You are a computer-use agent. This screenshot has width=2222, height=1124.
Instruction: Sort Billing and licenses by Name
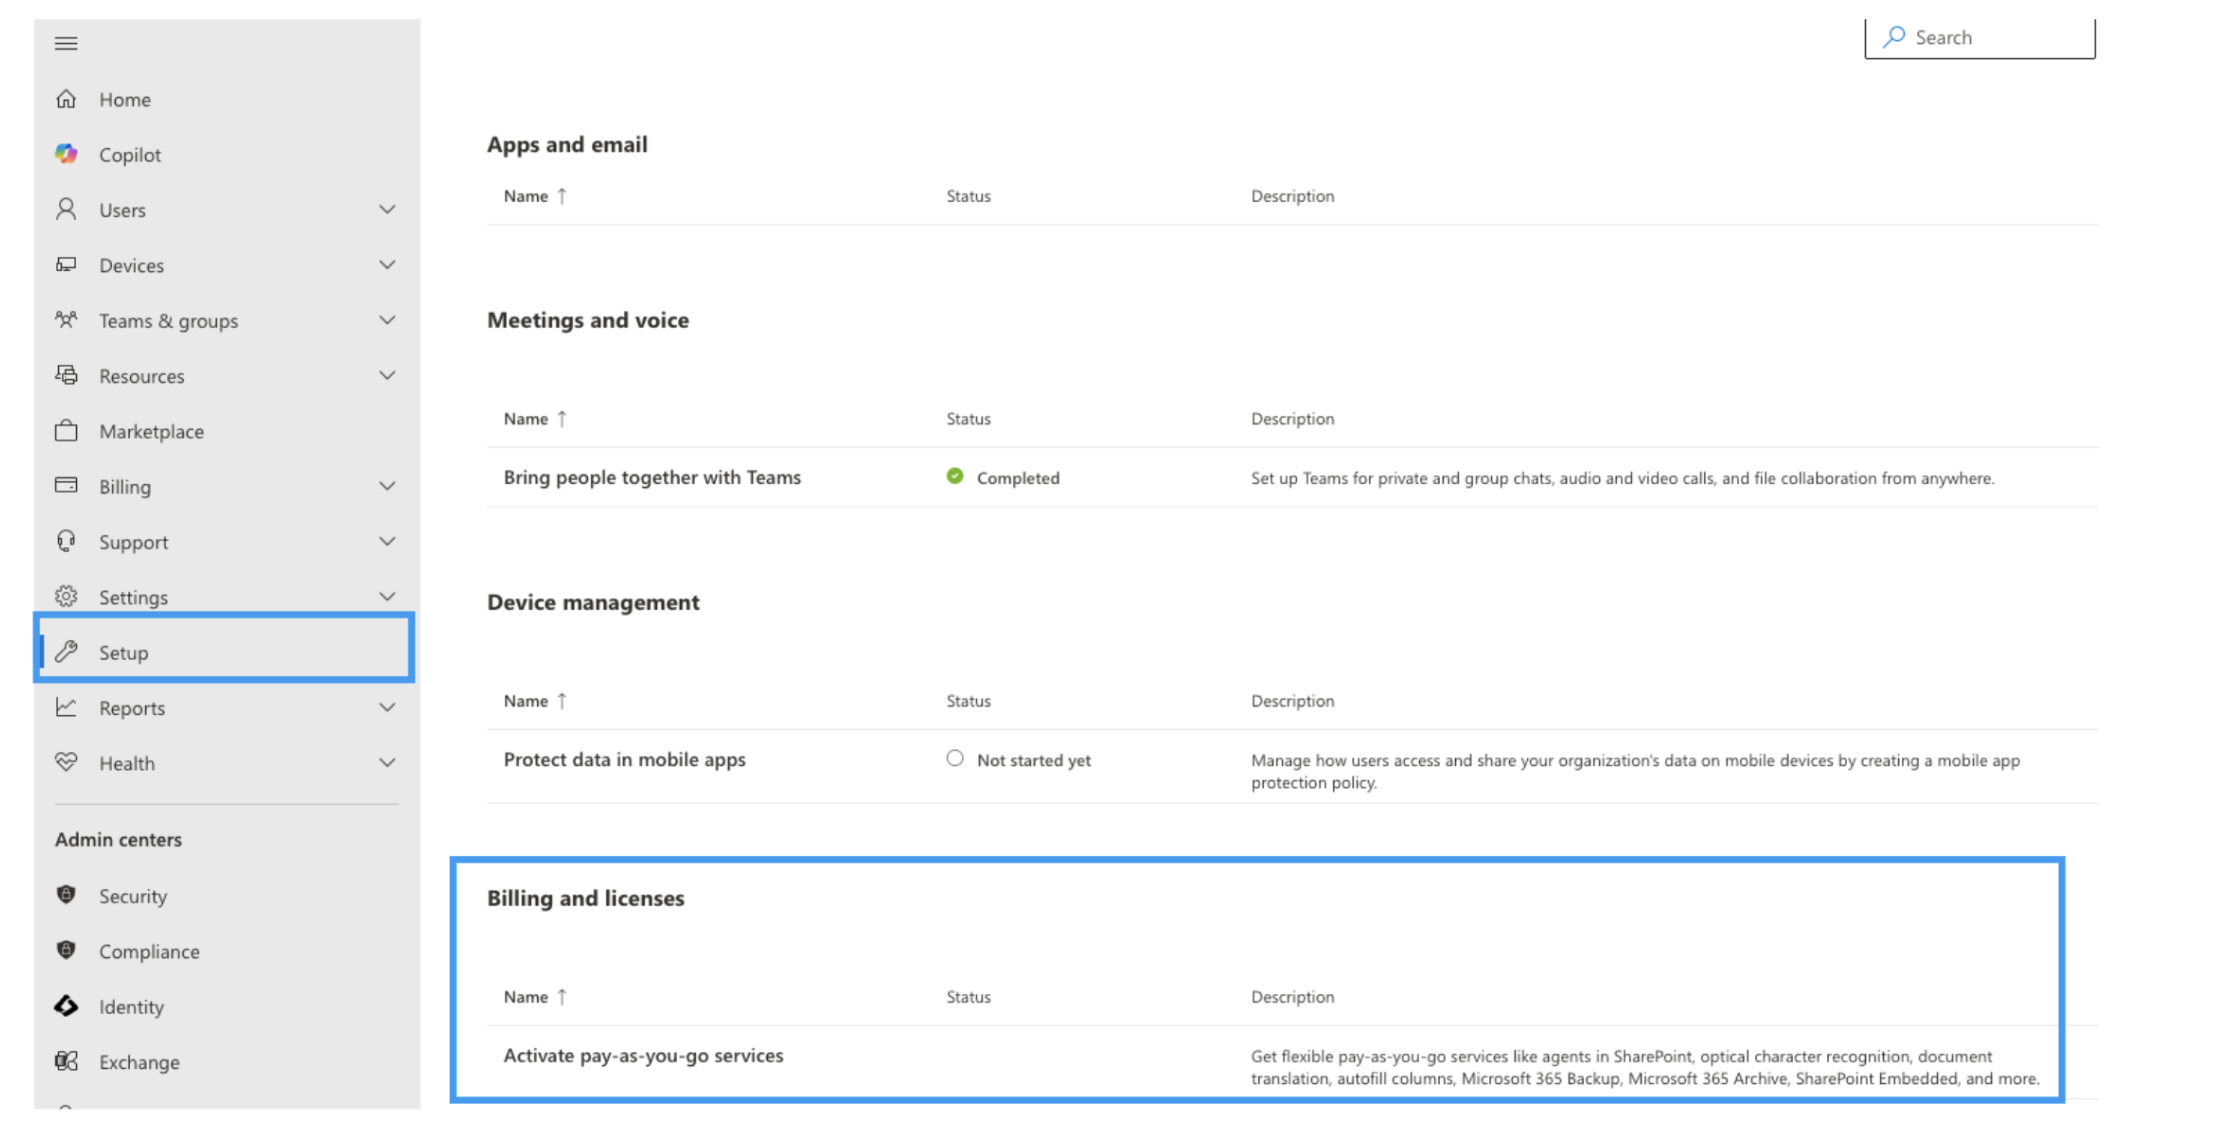click(535, 996)
